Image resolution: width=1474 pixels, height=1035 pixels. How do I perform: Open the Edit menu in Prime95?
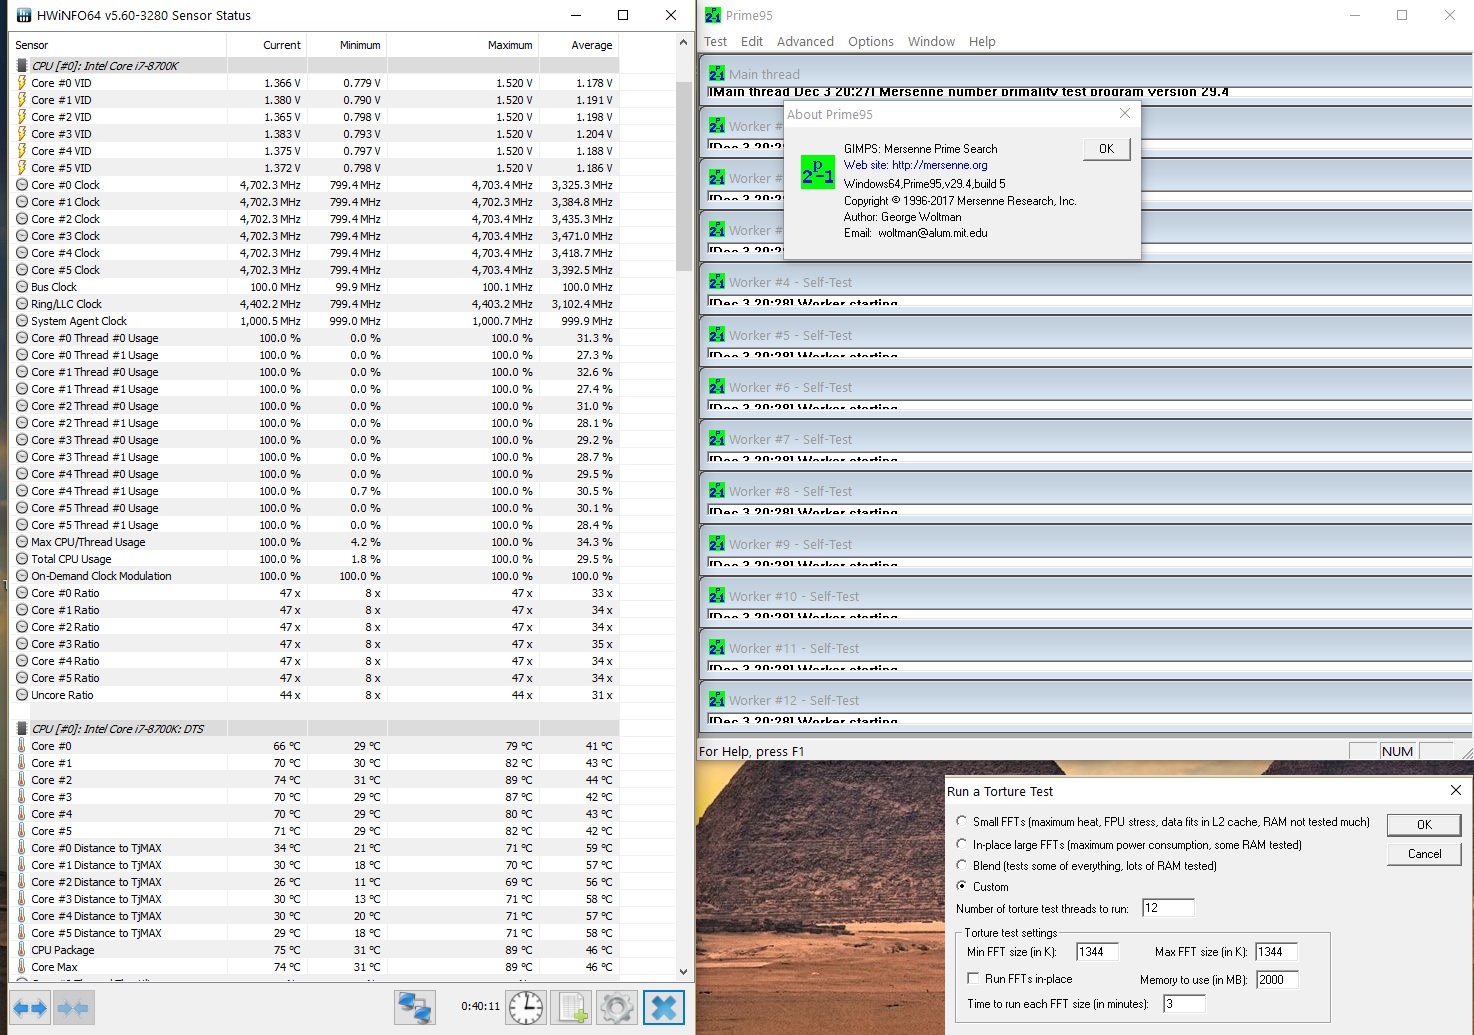pos(752,42)
